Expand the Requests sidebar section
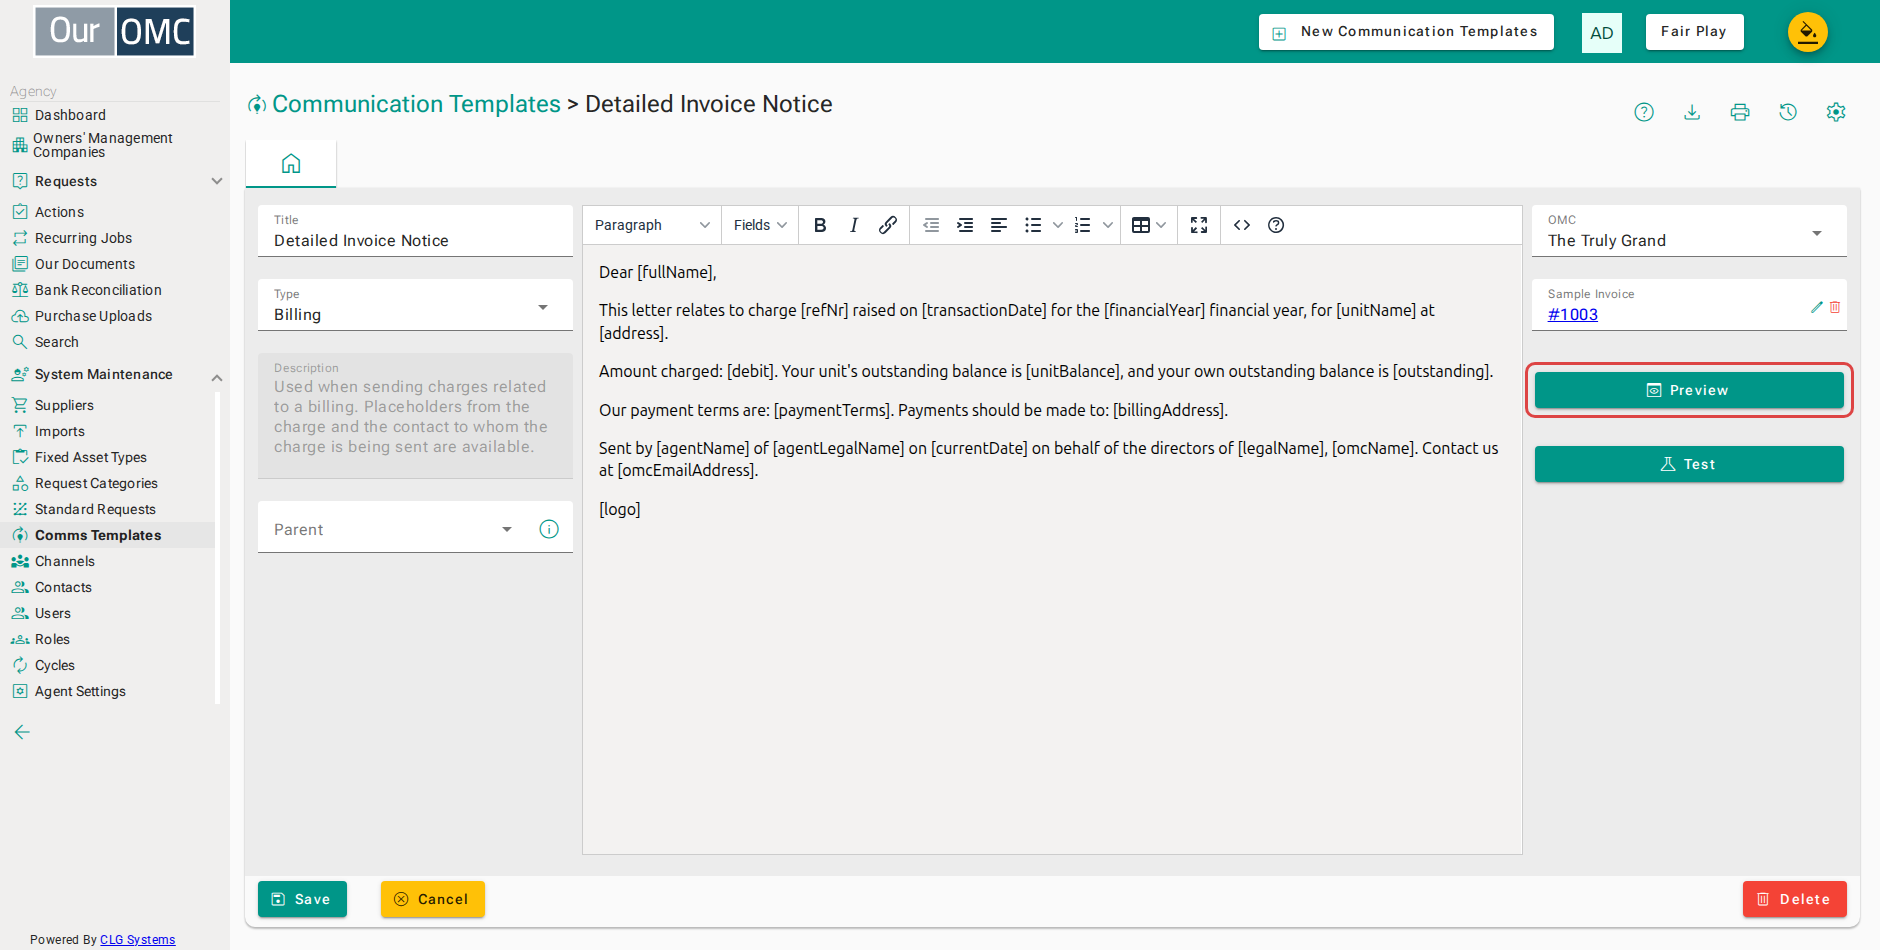Image resolution: width=1880 pixels, height=950 pixels. (217, 181)
